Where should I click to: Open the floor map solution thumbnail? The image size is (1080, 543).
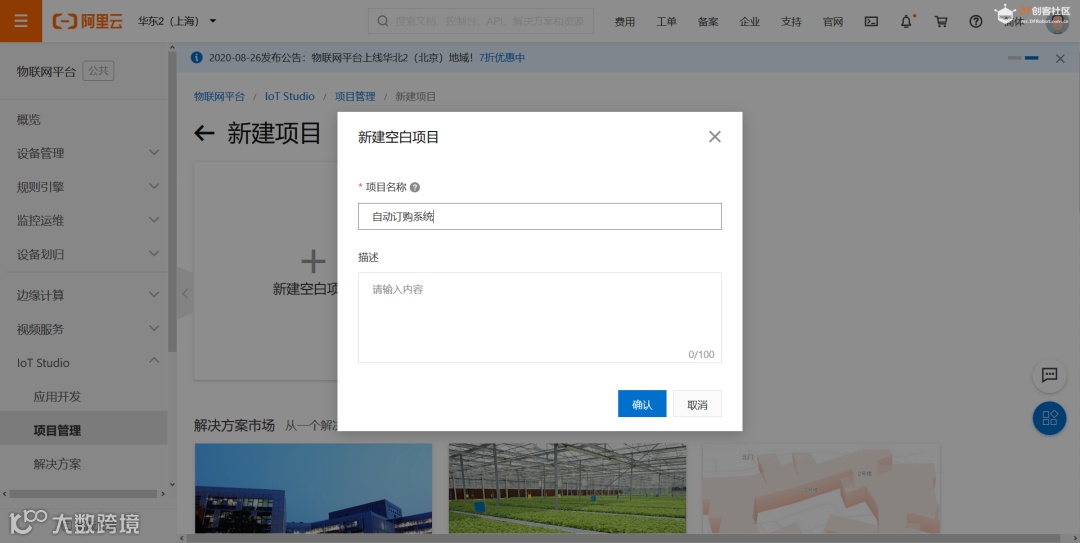point(821,488)
